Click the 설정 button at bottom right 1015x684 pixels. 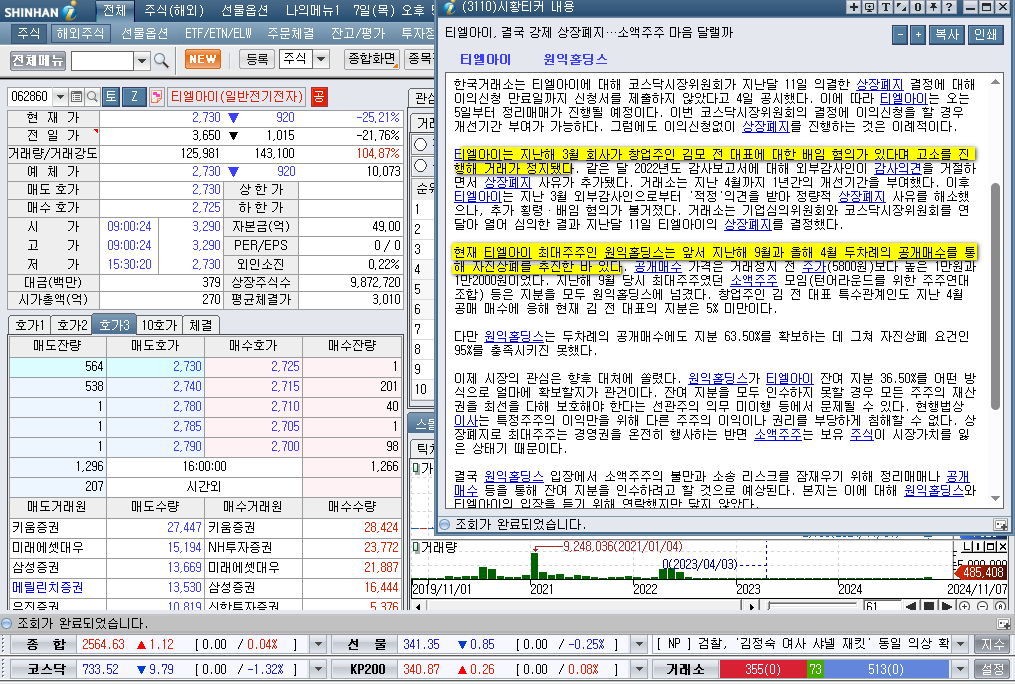click(x=992, y=669)
